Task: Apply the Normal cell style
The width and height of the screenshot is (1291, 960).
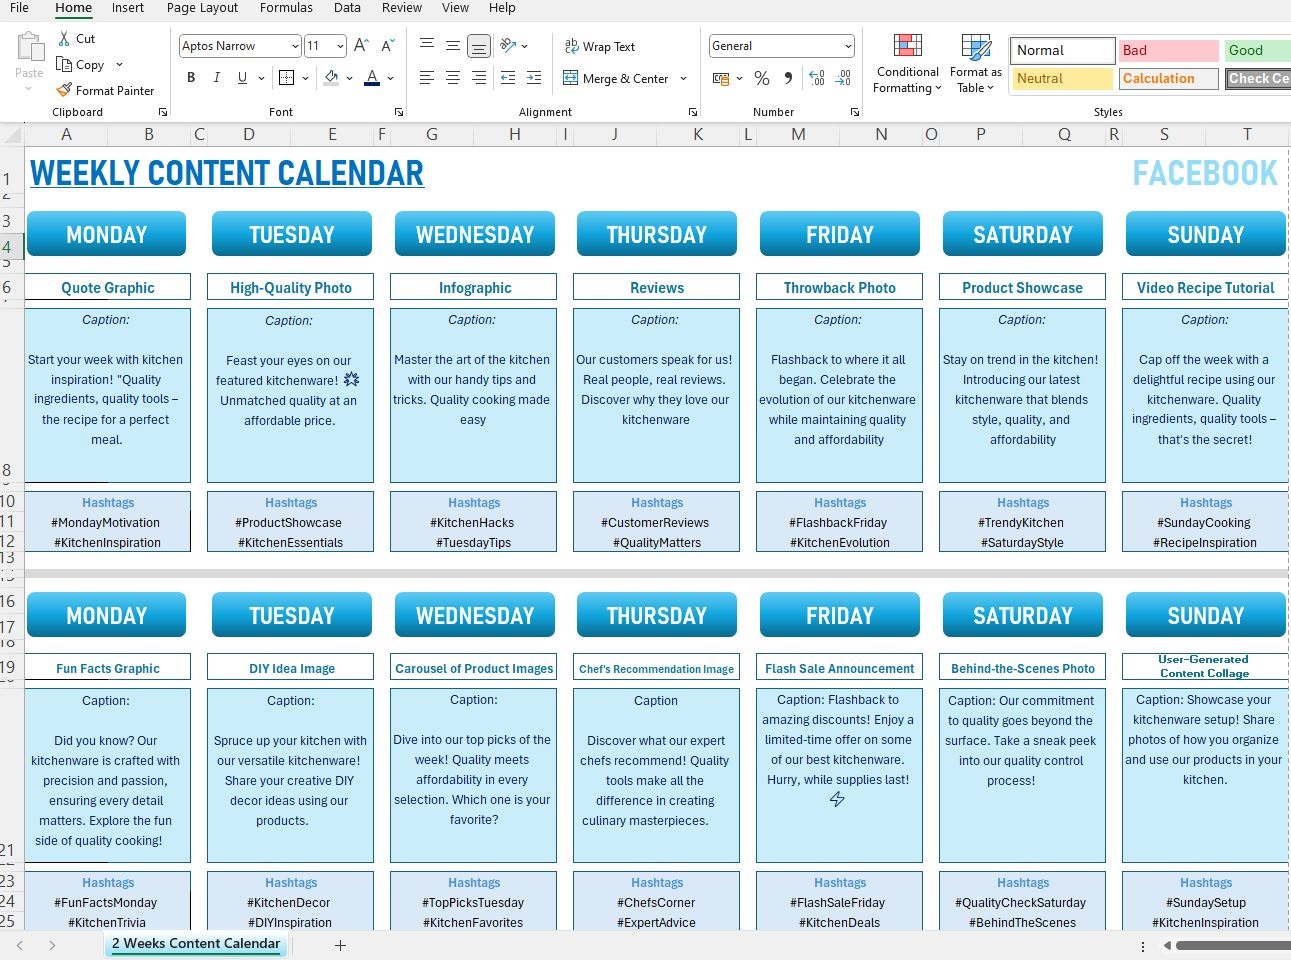Action: click(1062, 50)
